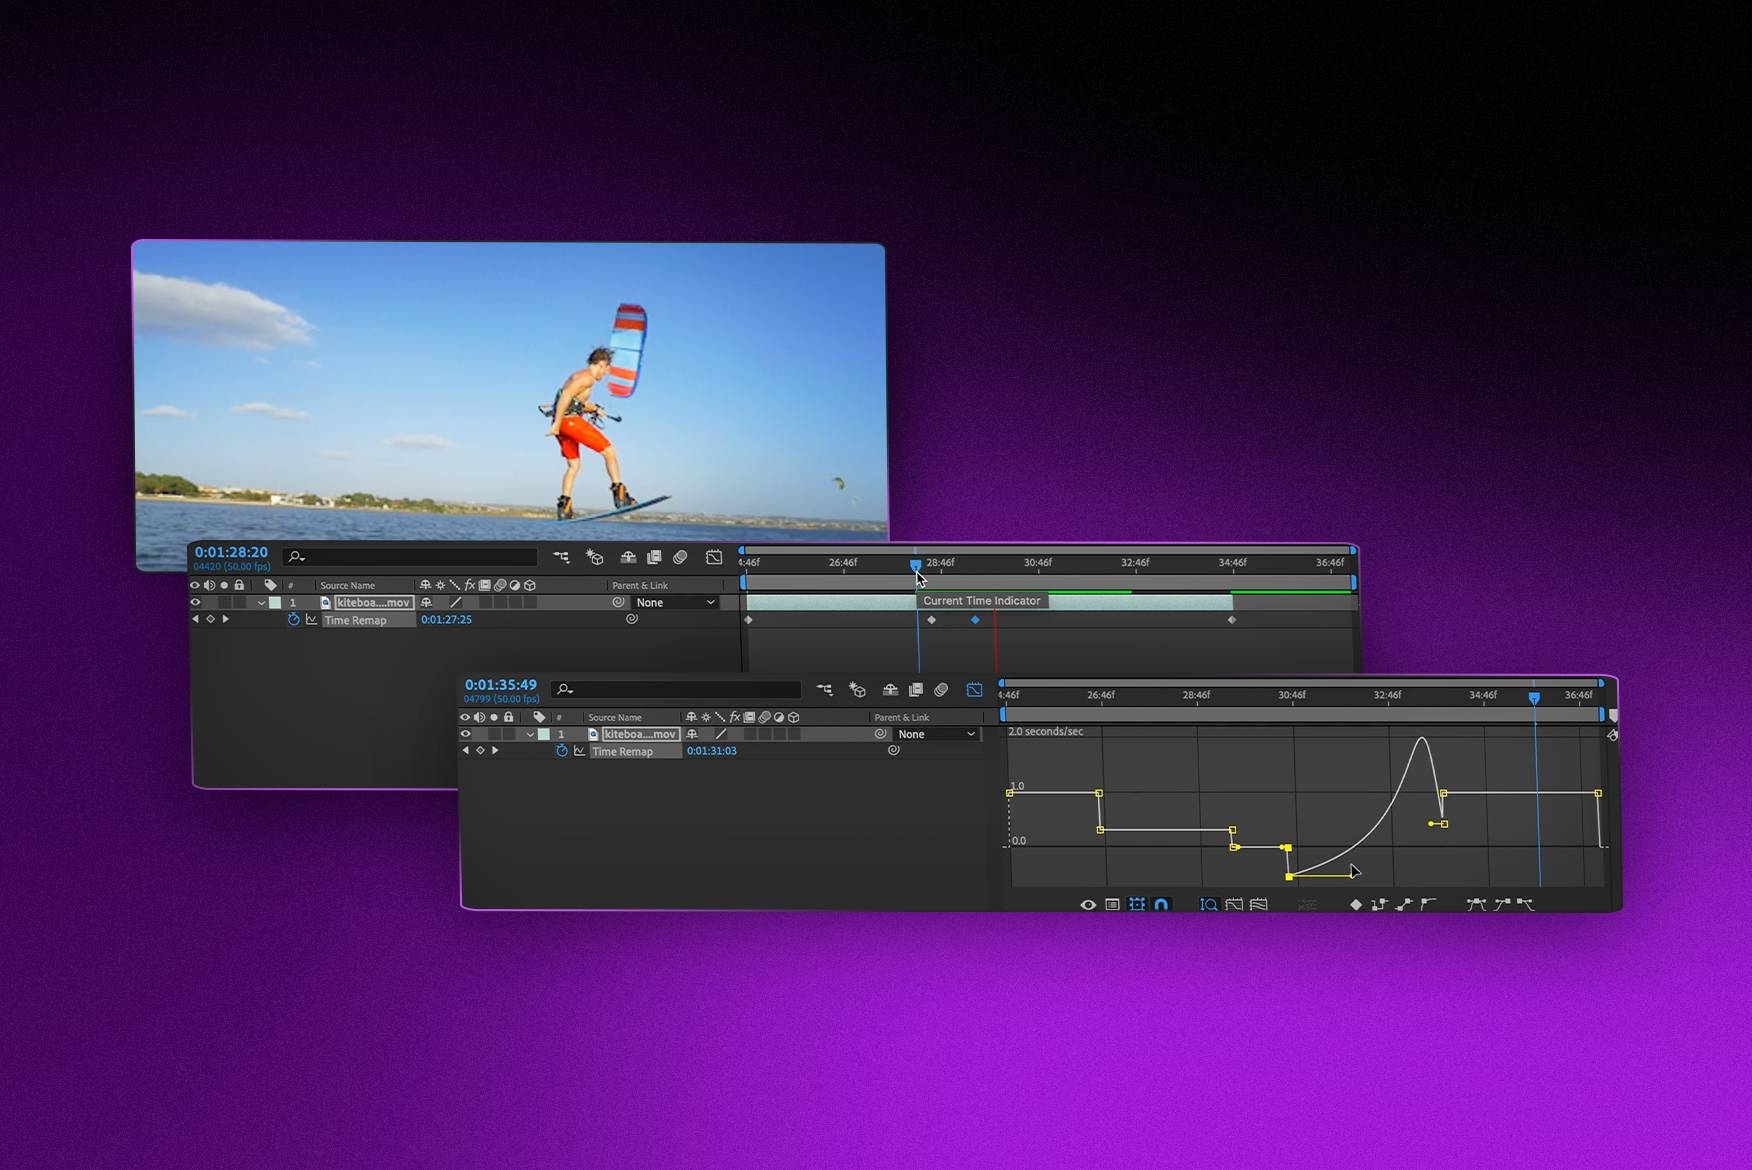
Task: Collapse the kiteboa....mov layer properties chevron
Action: click(x=530, y=734)
